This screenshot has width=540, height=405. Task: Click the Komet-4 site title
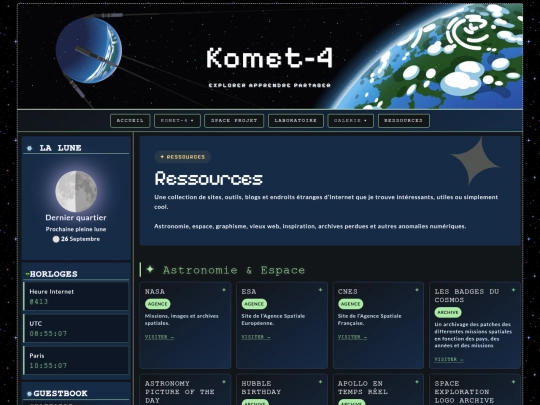pos(270,58)
